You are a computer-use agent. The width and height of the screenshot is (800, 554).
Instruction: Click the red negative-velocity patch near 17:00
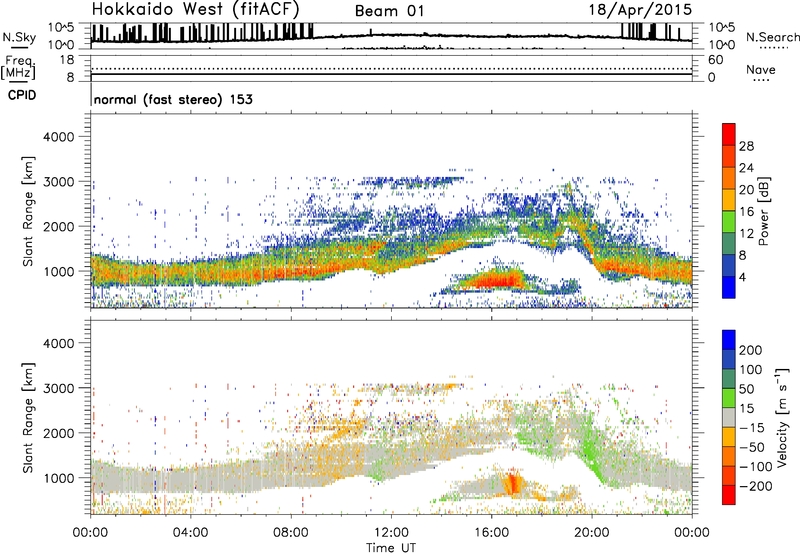(512, 483)
